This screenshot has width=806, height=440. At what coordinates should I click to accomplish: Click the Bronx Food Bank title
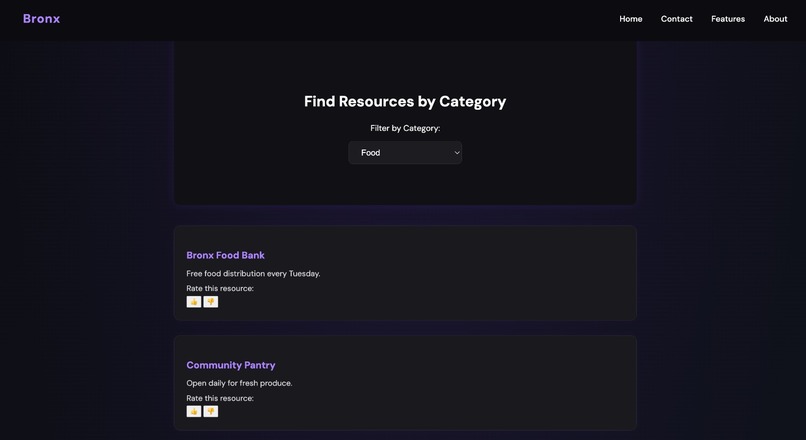coord(225,255)
